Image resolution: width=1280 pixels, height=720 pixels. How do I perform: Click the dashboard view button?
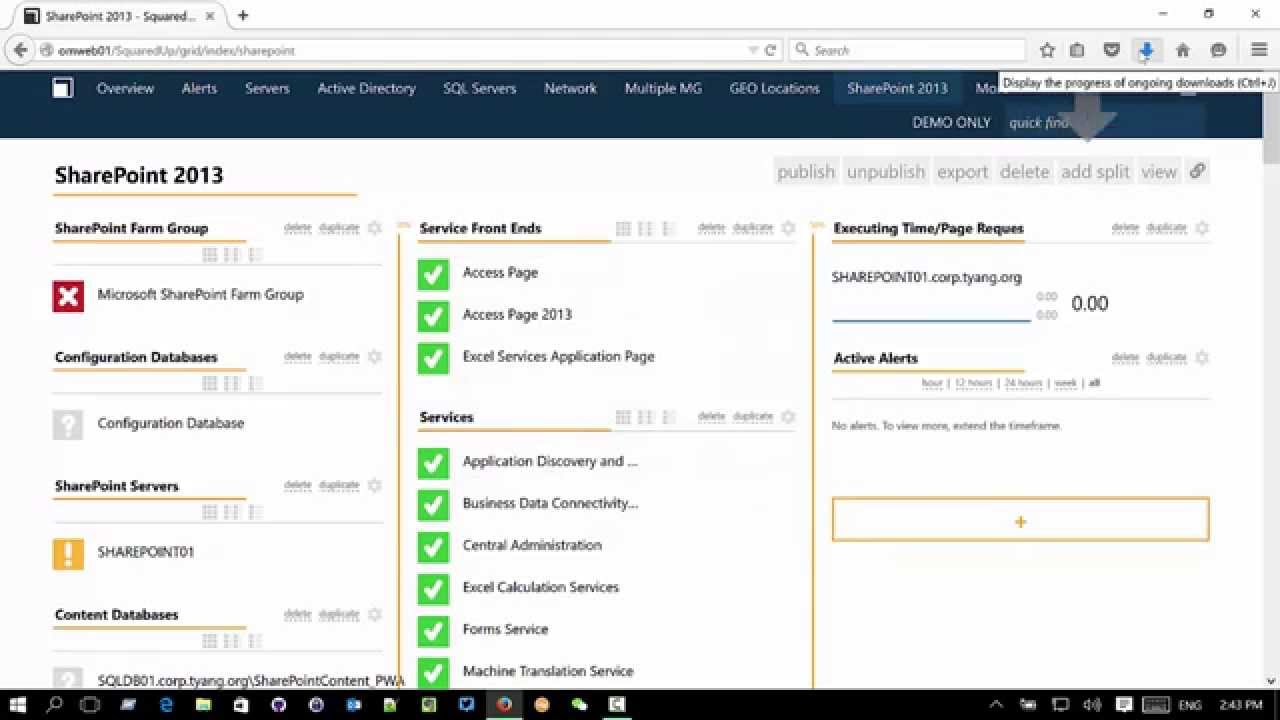pyautogui.click(x=1159, y=171)
